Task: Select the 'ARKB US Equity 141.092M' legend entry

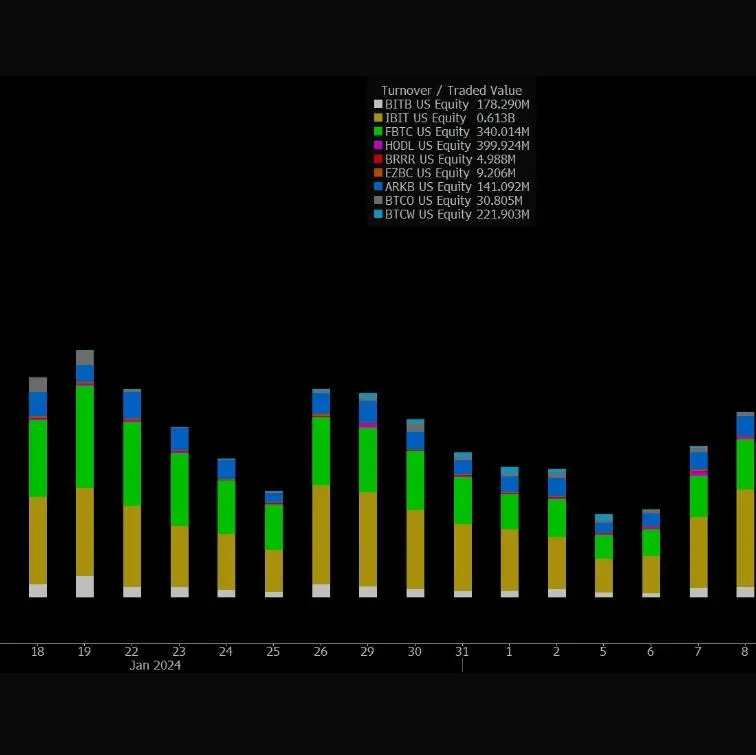Action: point(452,187)
